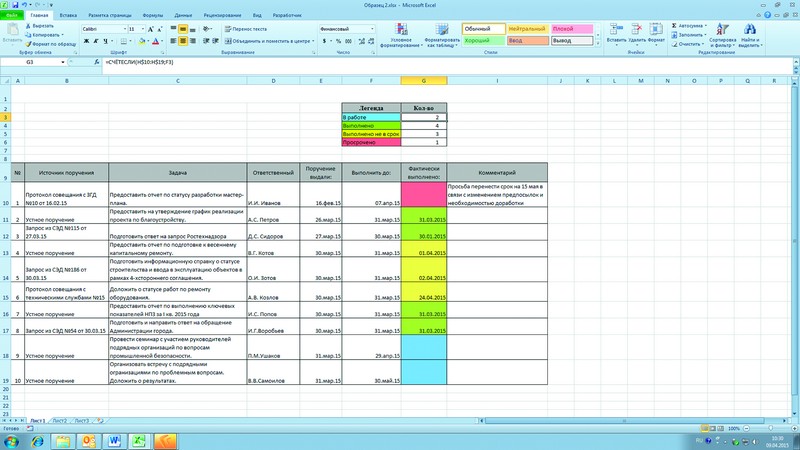800x450 pixels.
Task: Expand Name Box dropdown for G3
Action: 63,62
